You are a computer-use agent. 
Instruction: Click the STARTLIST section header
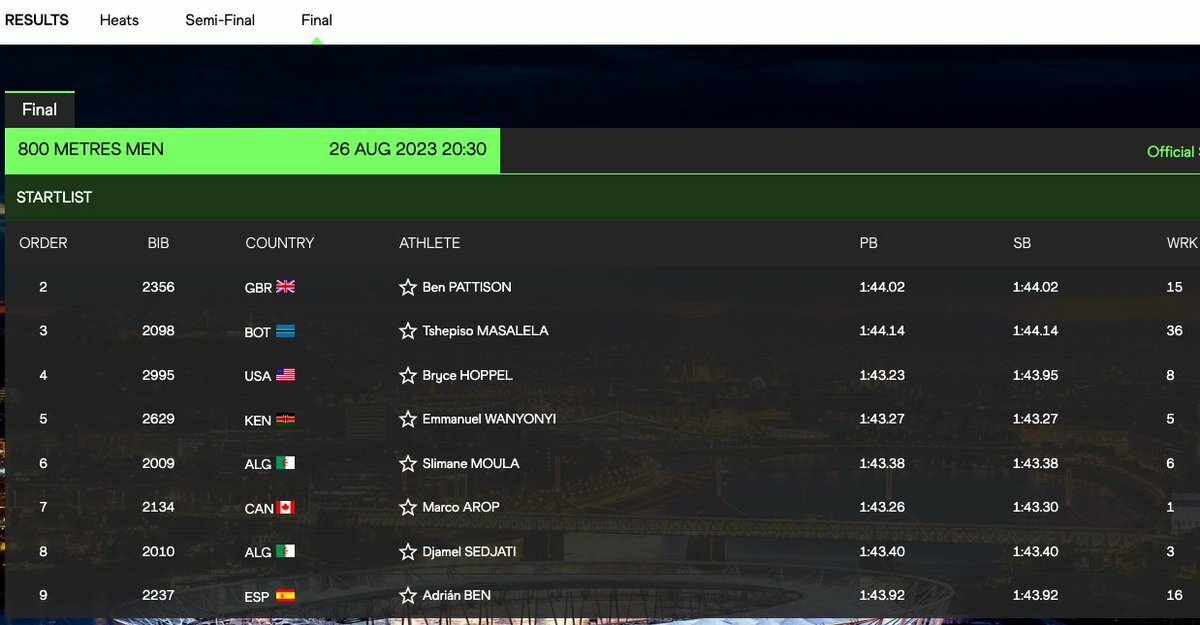(54, 197)
